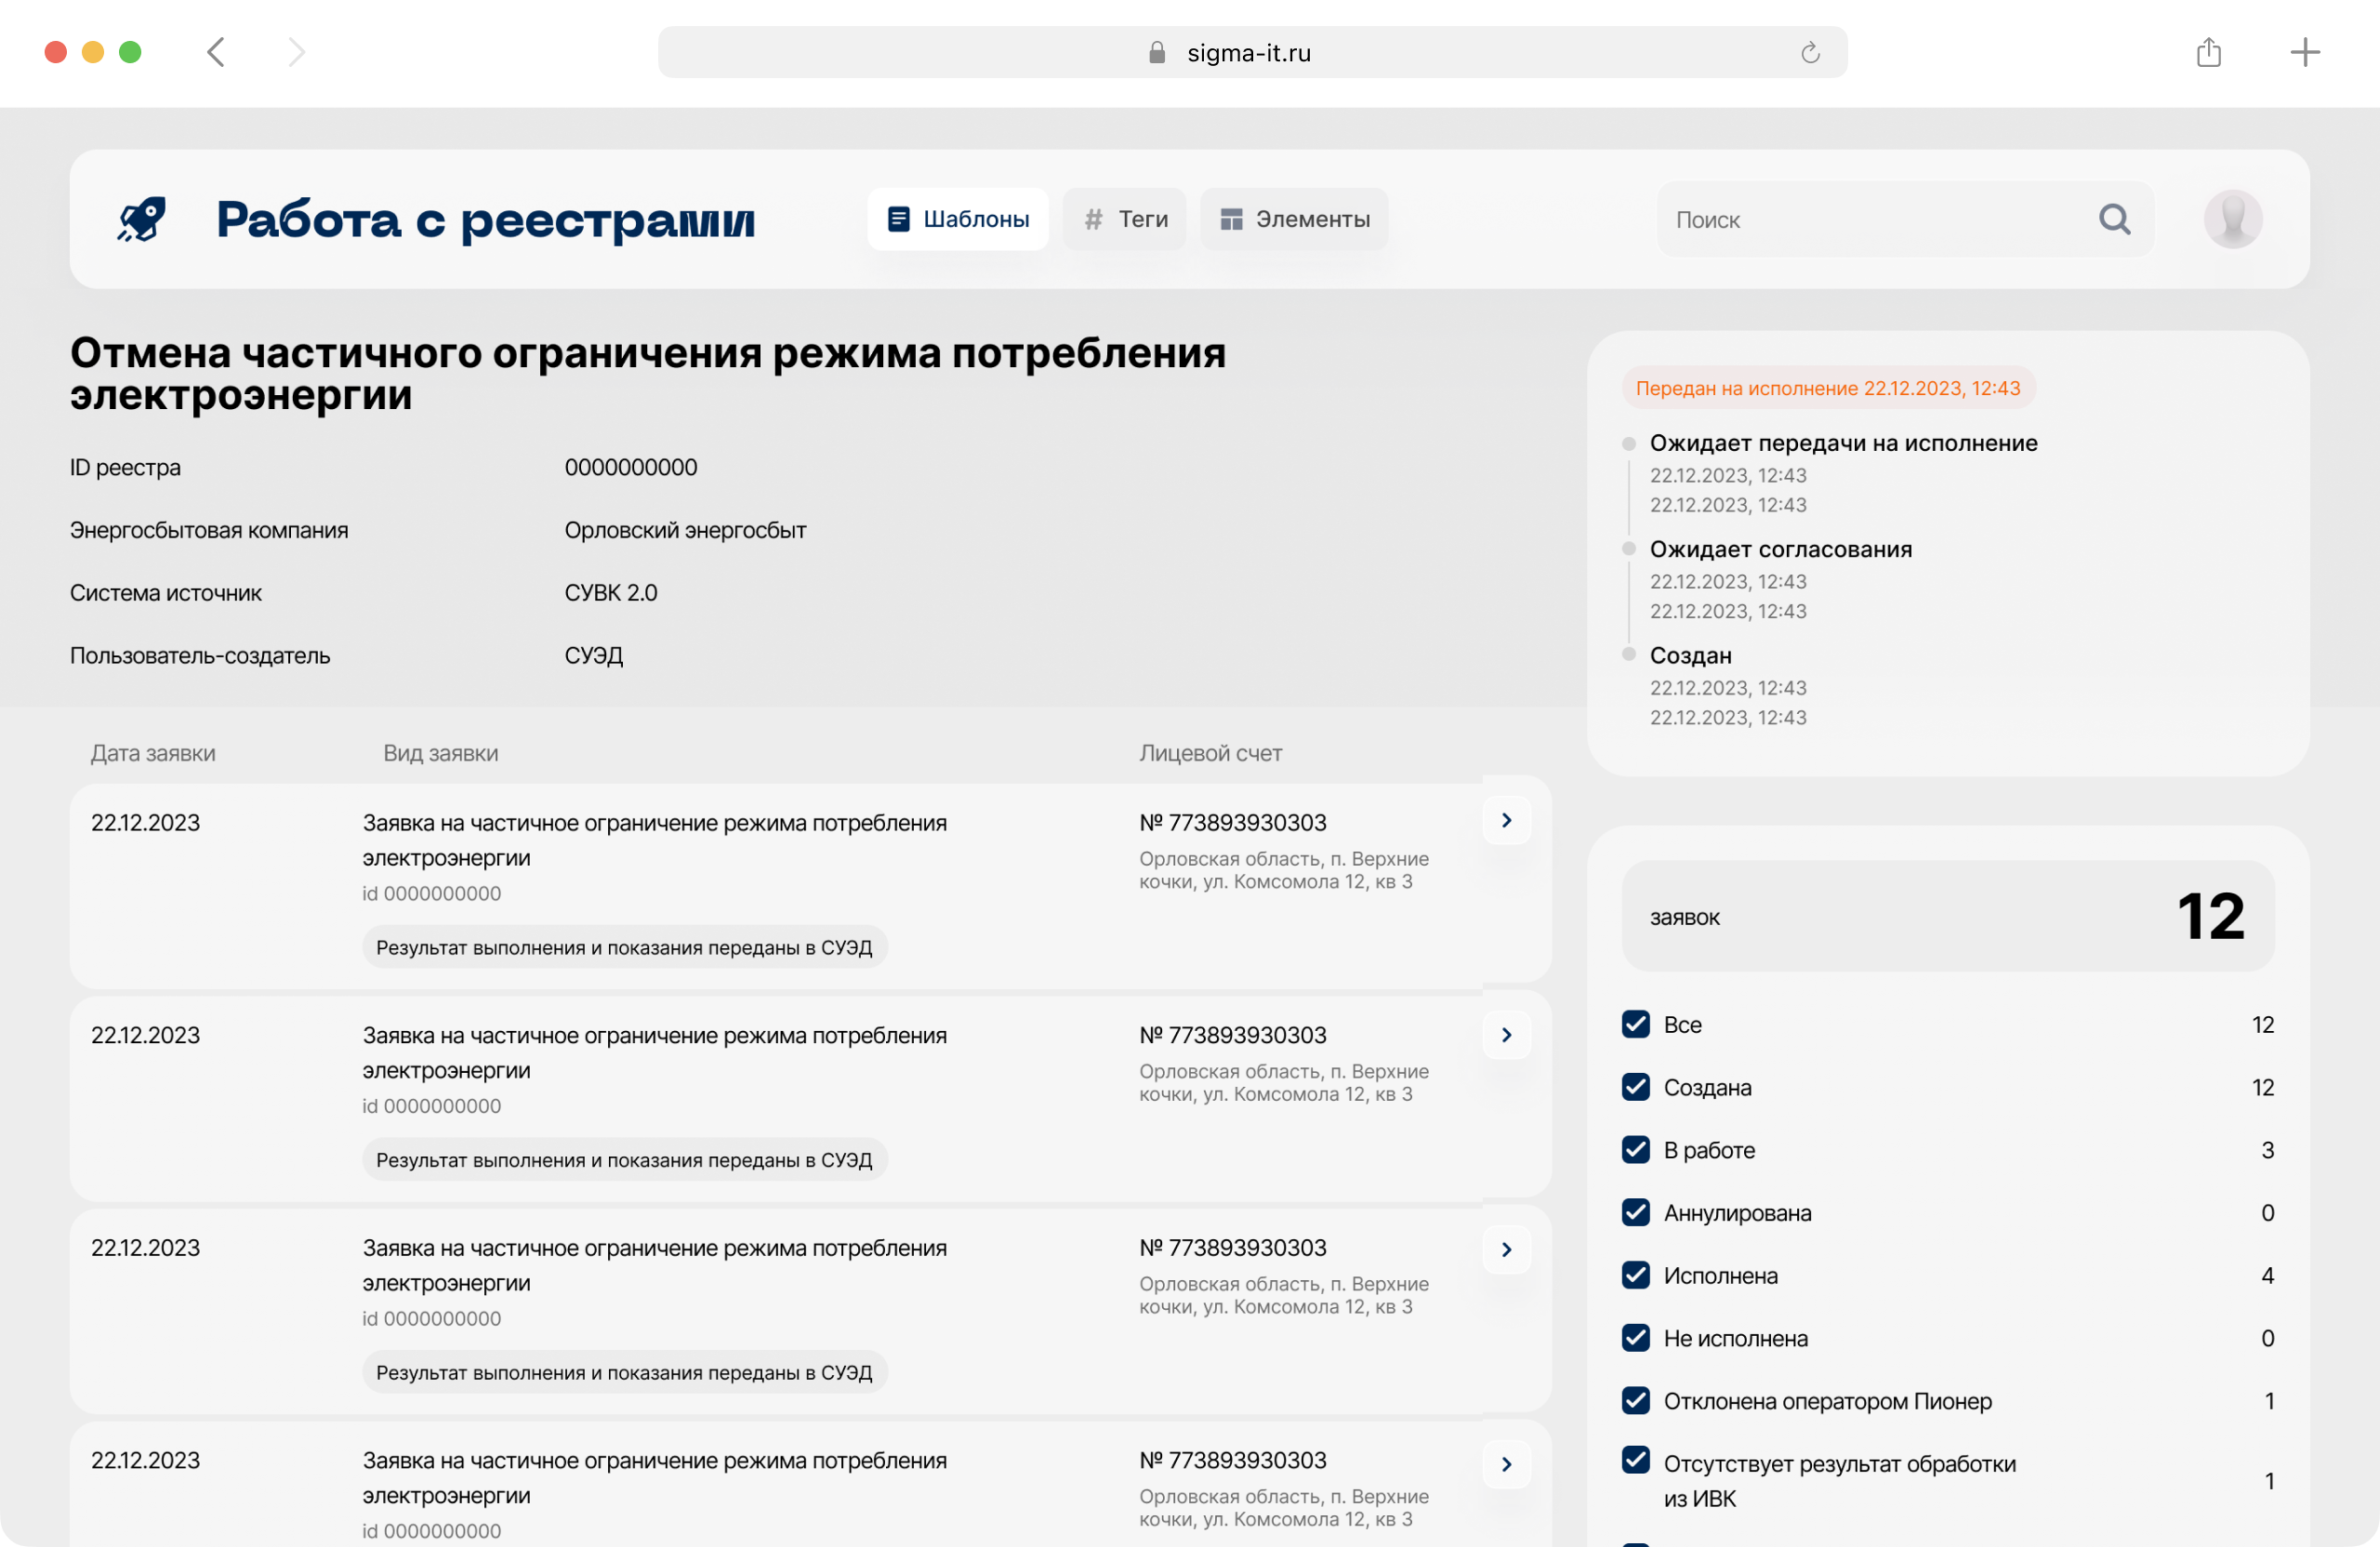Viewport: 2380px width, 1547px height.
Task: Open the Элементы tab
Action: 1294,219
